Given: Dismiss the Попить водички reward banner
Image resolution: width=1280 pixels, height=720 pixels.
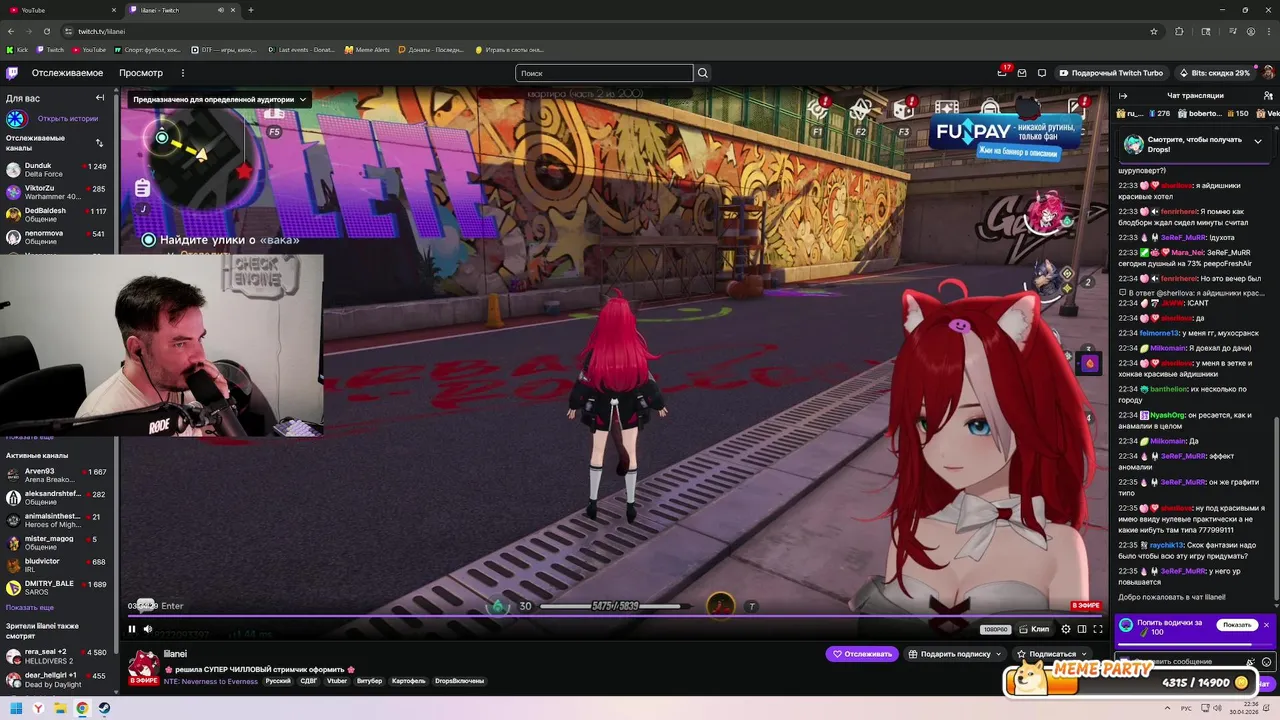Looking at the screenshot, I should click(1266, 625).
